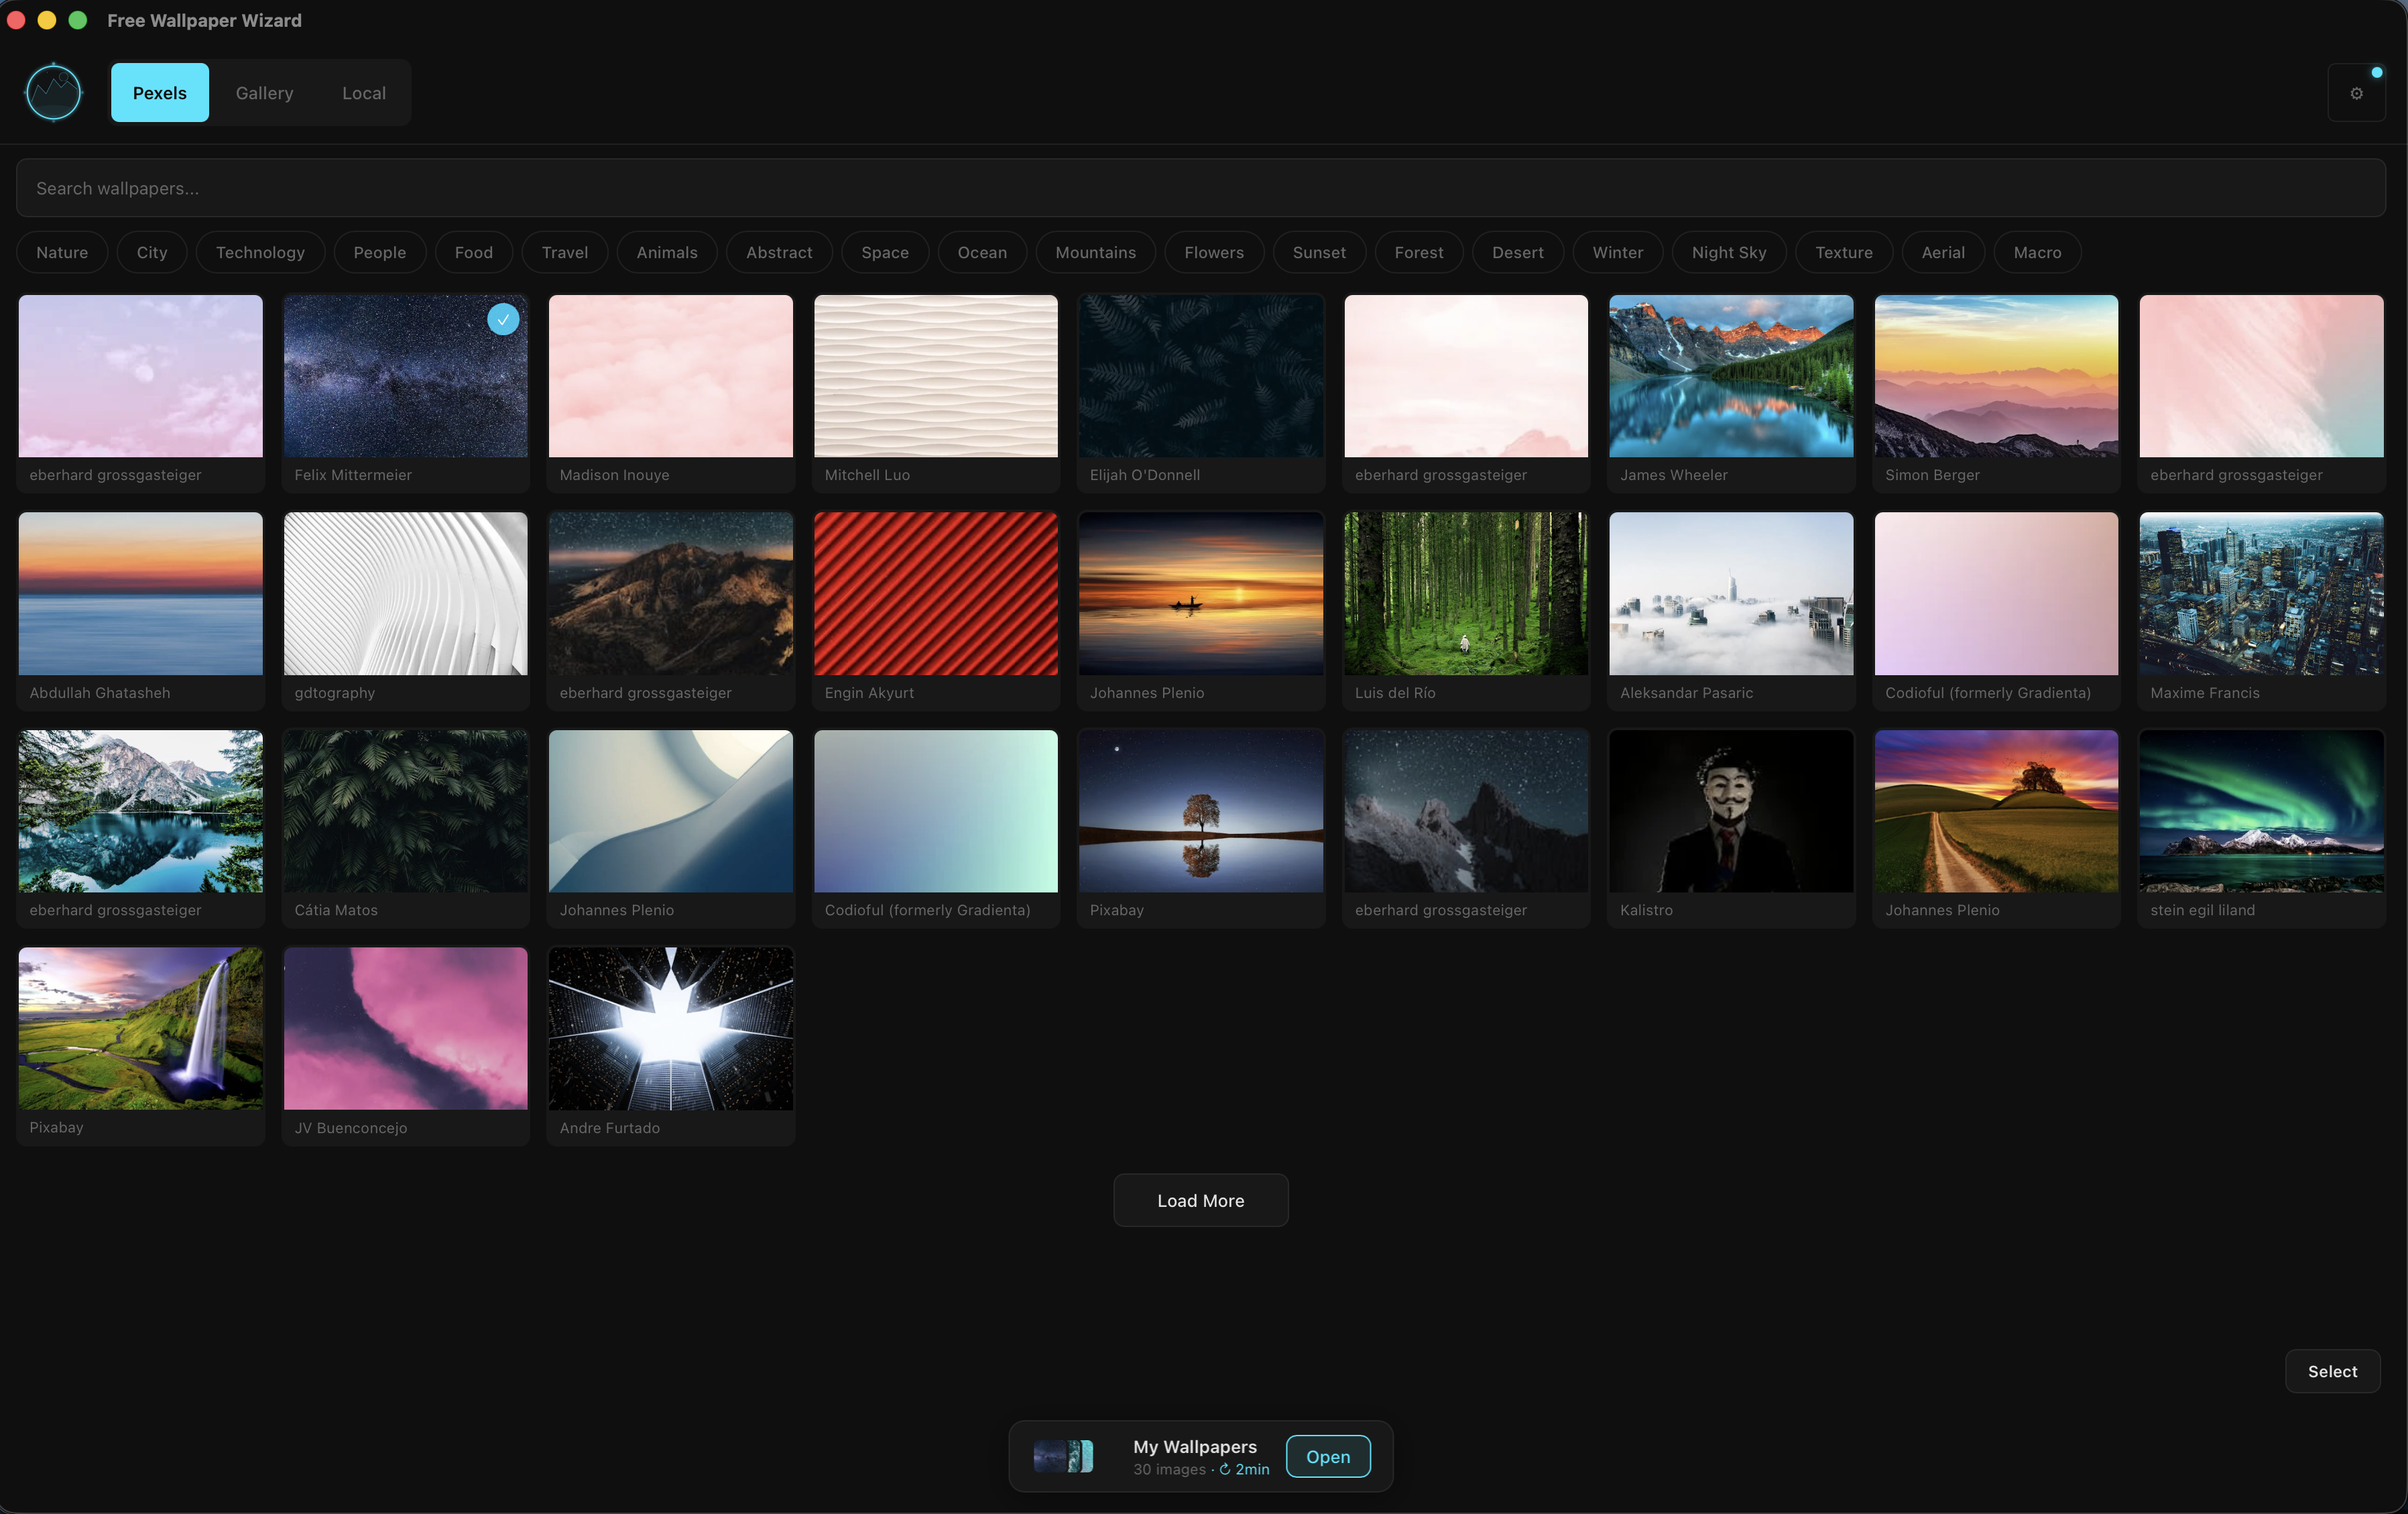This screenshot has width=2408, height=1514.
Task: Open the Kalistro mask wallpaper
Action: coord(1730,811)
